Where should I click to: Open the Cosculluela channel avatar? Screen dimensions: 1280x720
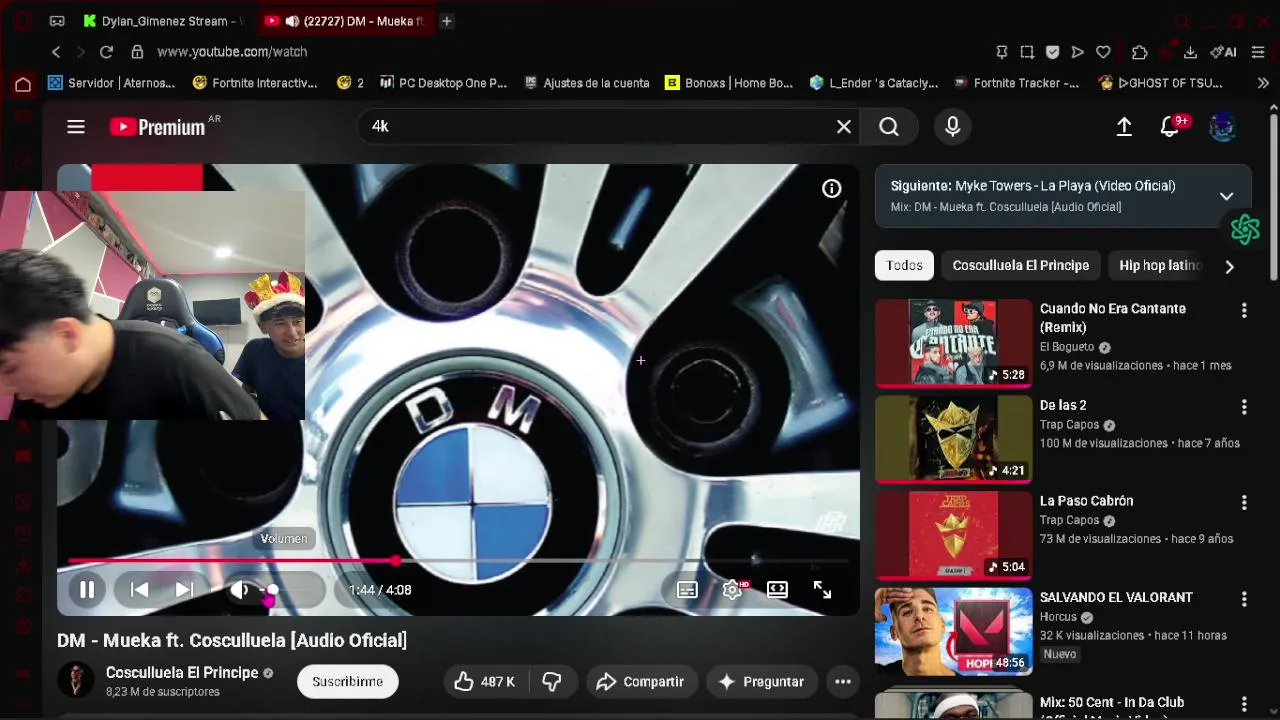point(75,680)
